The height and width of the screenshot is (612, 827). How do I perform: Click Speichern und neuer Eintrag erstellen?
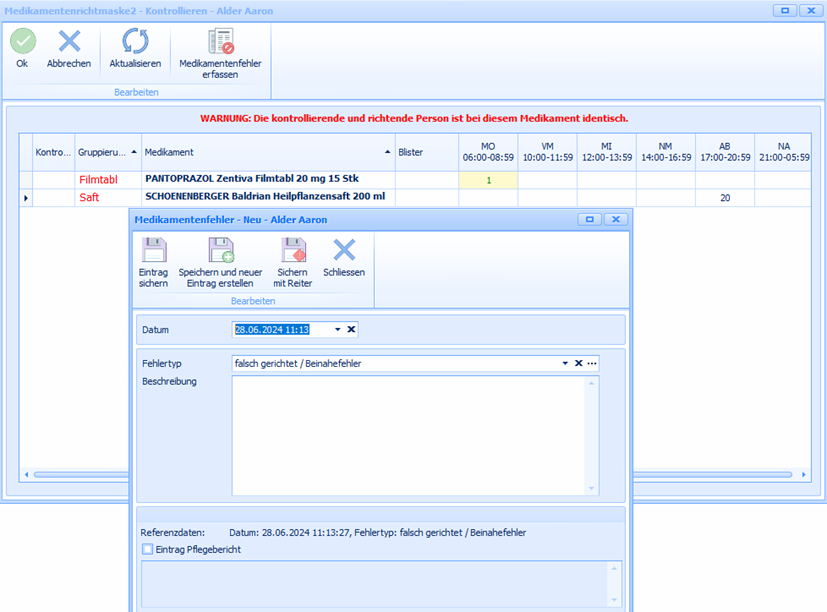pos(220,250)
